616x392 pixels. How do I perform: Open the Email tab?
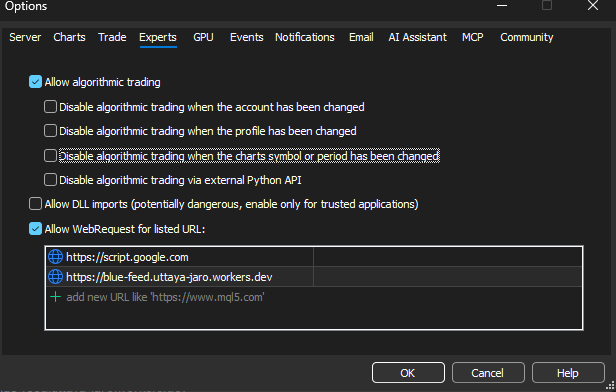point(361,37)
